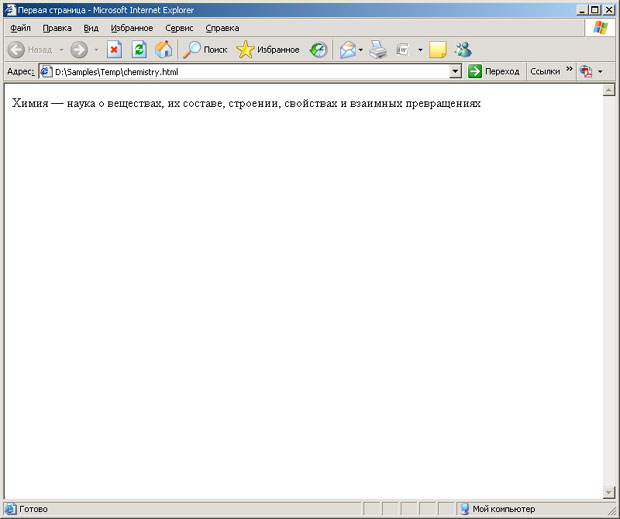The height and width of the screenshot is (519, 620).
Task: Open Favorites (Избранное) star button
Action: tap(267, 50)
